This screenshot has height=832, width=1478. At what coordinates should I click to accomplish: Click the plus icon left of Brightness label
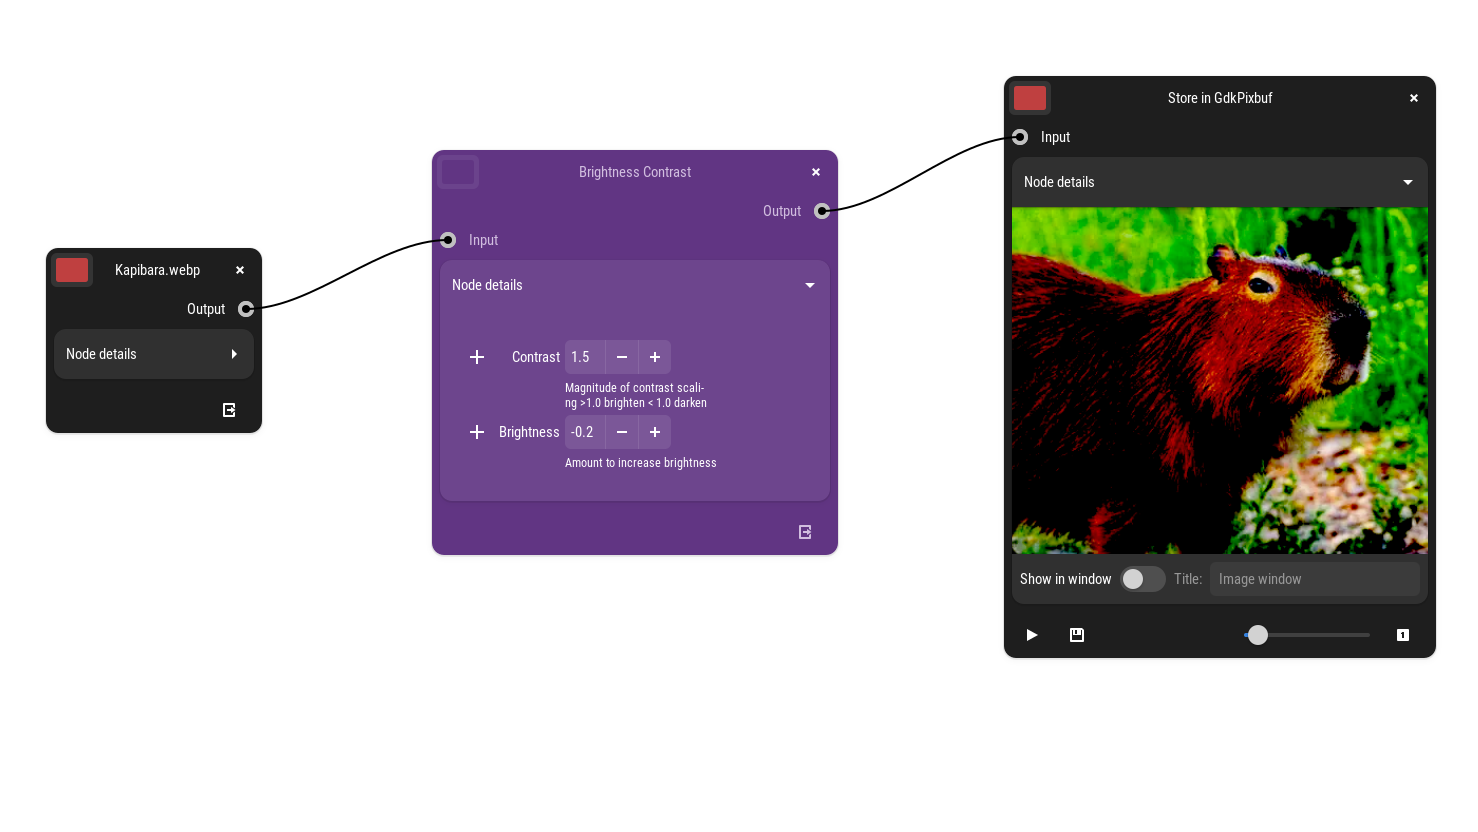tap(477, 432)
